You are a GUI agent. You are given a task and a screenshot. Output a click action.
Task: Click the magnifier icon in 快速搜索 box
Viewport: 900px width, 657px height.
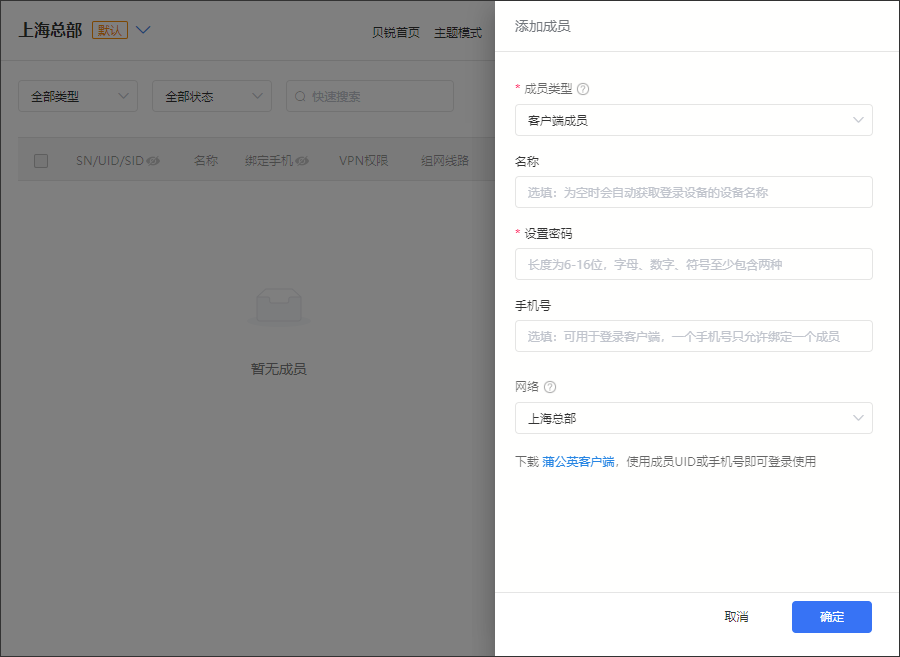click(300, 97)
